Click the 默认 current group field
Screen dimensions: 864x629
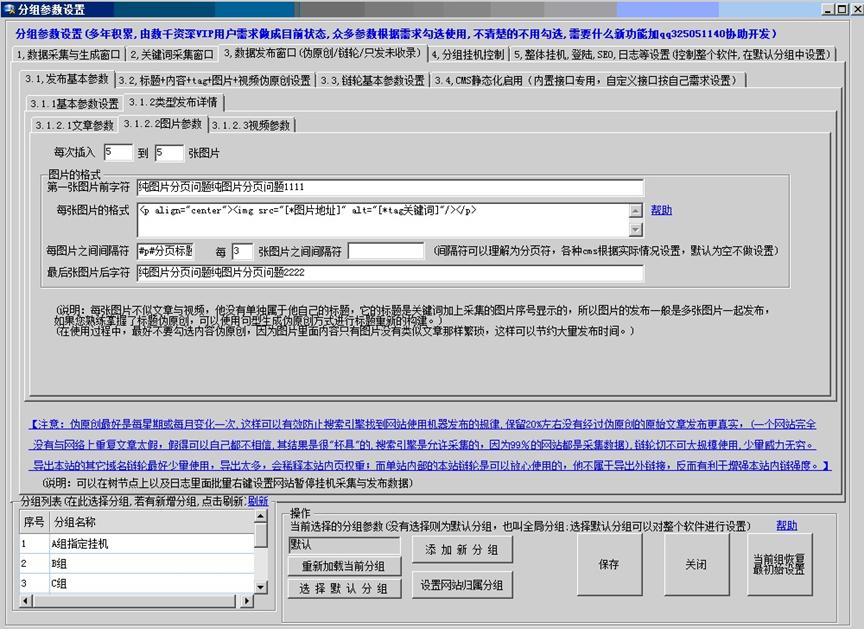[x=344, y=545]
